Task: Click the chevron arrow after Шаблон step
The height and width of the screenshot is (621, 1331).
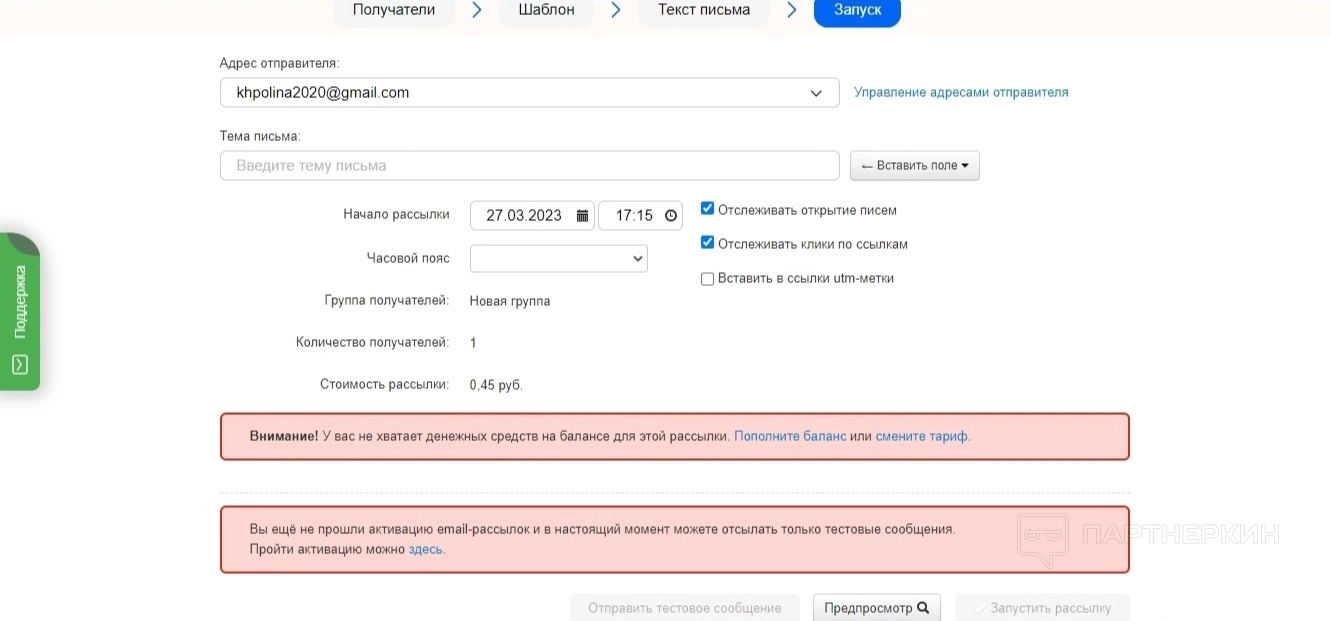Action: coord(616,10)
